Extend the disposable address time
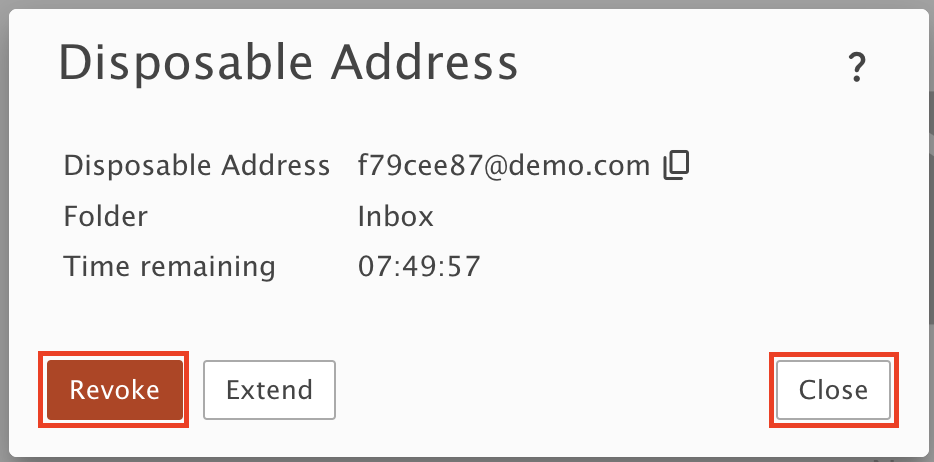 point(269,390)
